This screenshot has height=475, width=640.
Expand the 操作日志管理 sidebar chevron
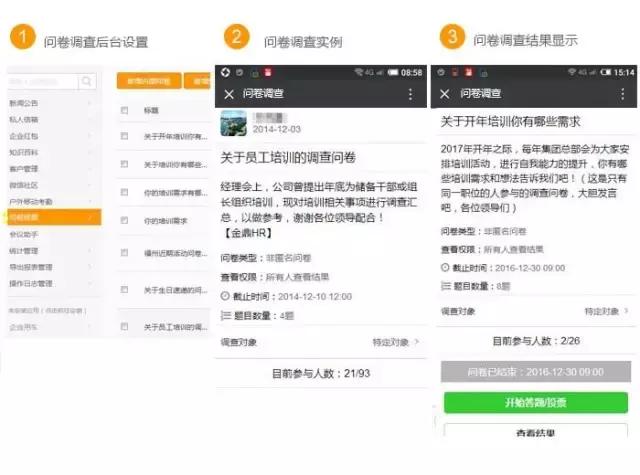tap(90, 284)
